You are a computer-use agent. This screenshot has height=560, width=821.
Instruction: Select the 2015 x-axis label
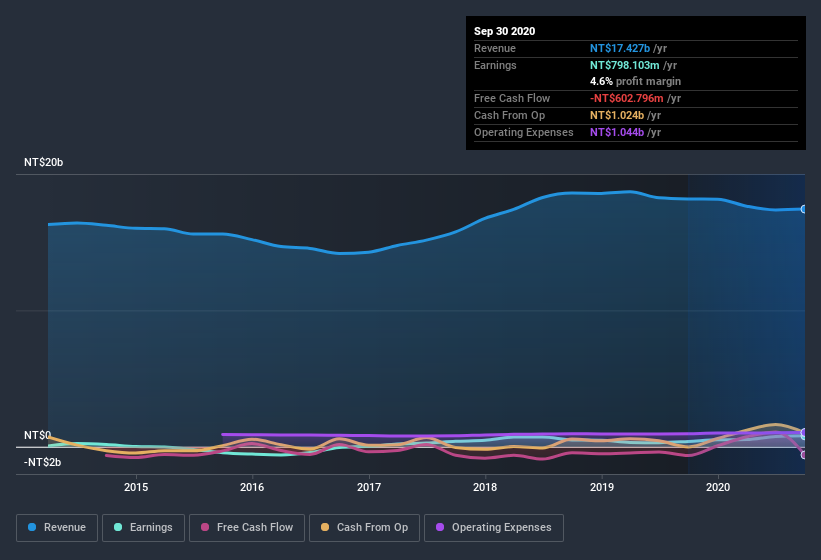[x=136, y=487]
